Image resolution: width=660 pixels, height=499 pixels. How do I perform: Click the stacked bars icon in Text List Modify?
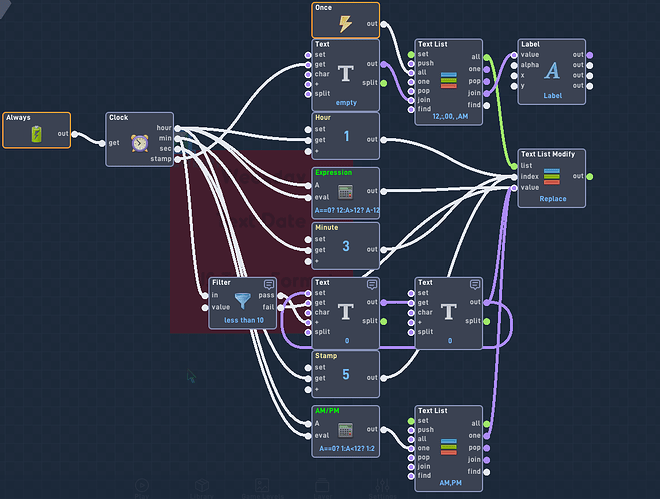point(551,176)
